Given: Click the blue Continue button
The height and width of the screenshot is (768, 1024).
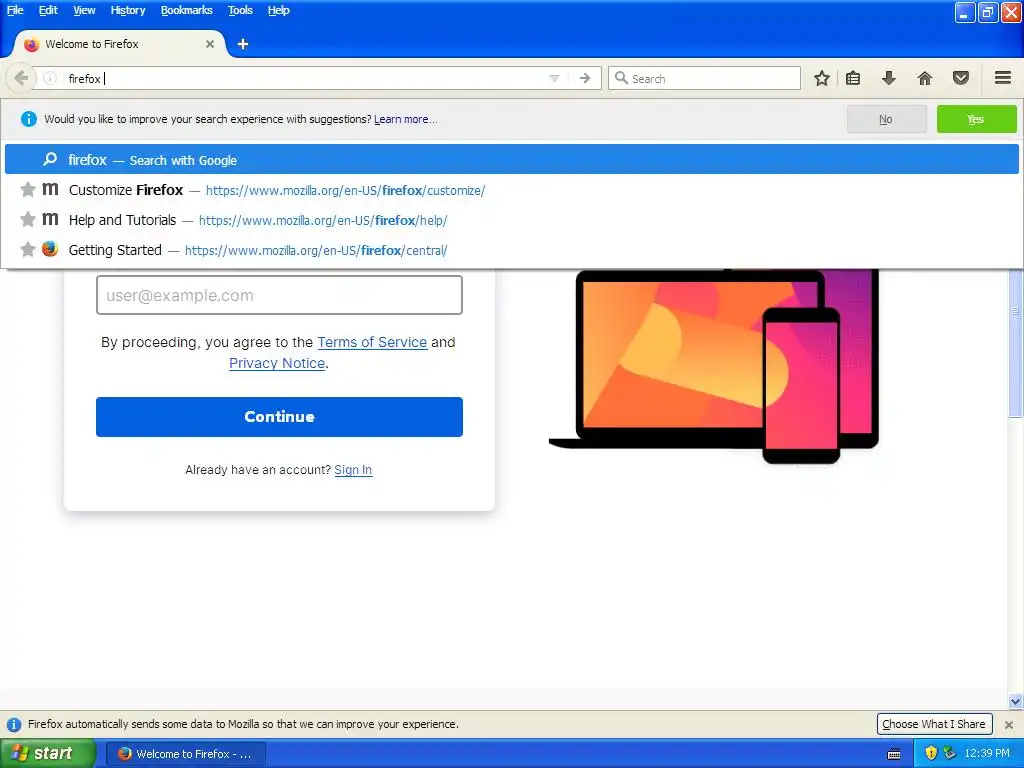Looking at the screenshot, I should pyautogui.click(x=280, y=417).
